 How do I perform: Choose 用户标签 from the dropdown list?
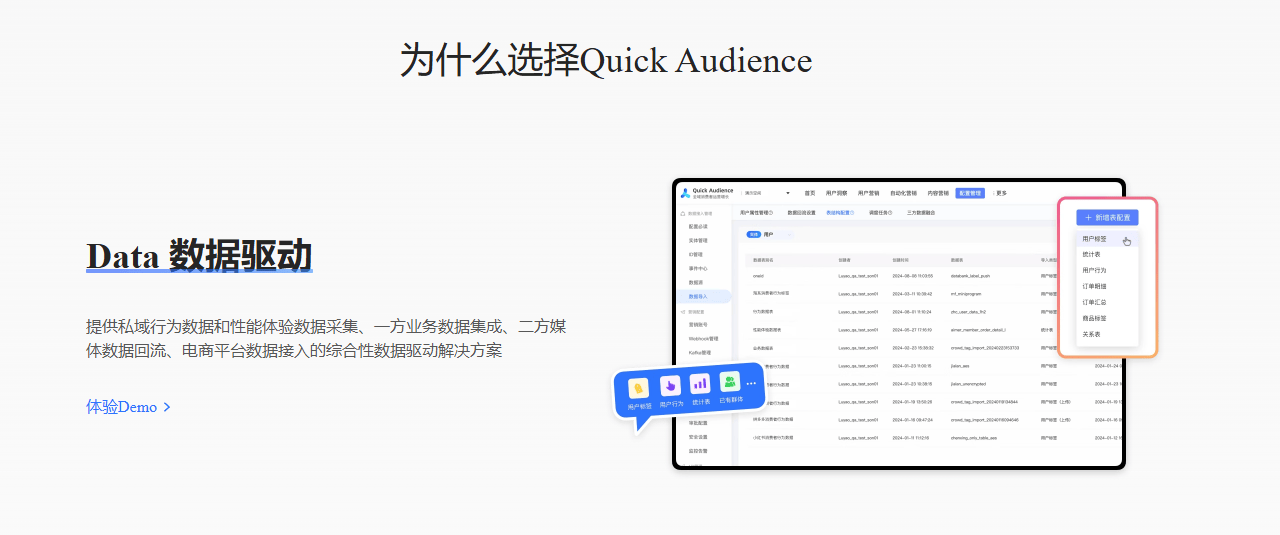coord(1095,239)
